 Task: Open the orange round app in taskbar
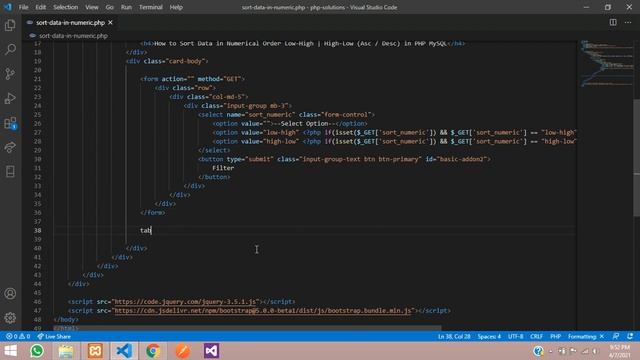click(x=182, y=351)
